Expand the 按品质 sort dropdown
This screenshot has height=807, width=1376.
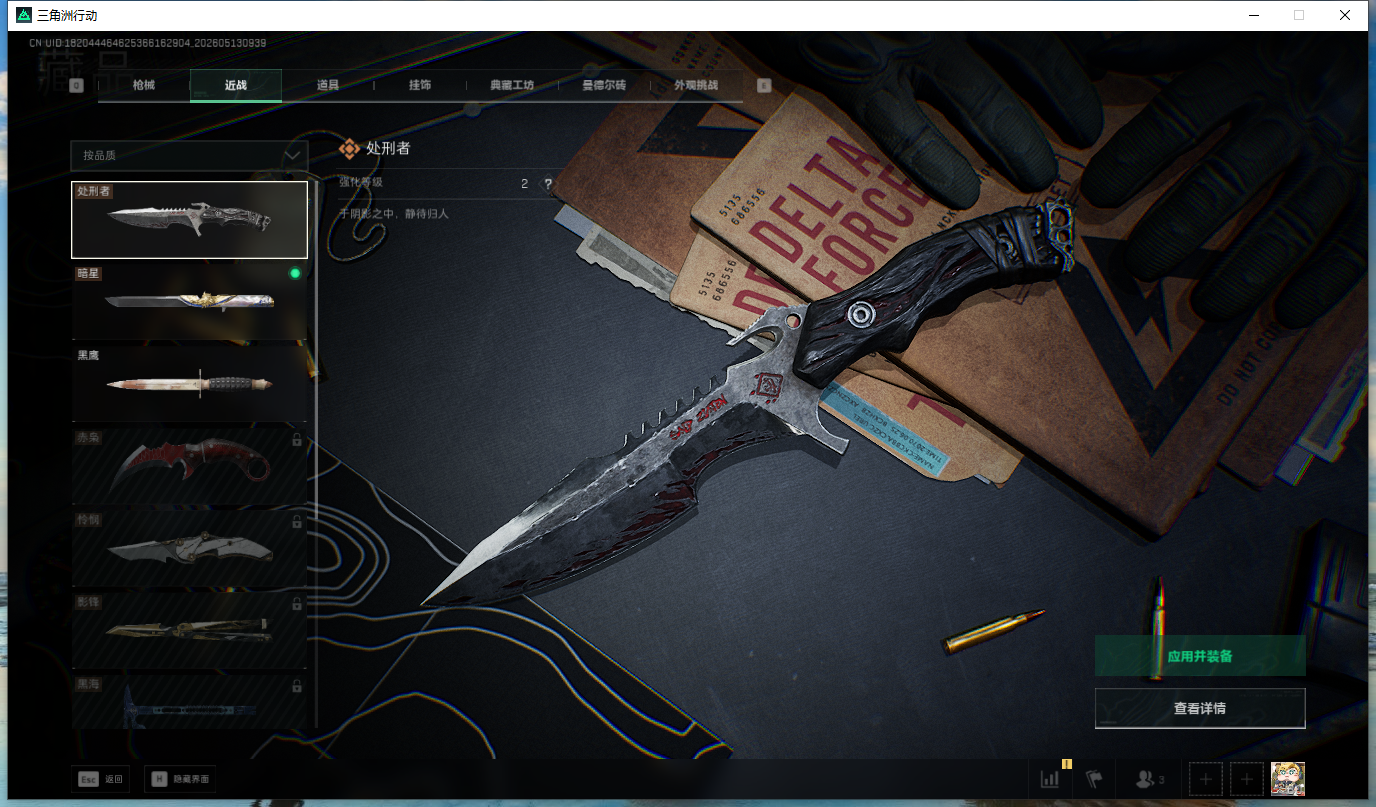pyautogui.click(x=189, y=155)
